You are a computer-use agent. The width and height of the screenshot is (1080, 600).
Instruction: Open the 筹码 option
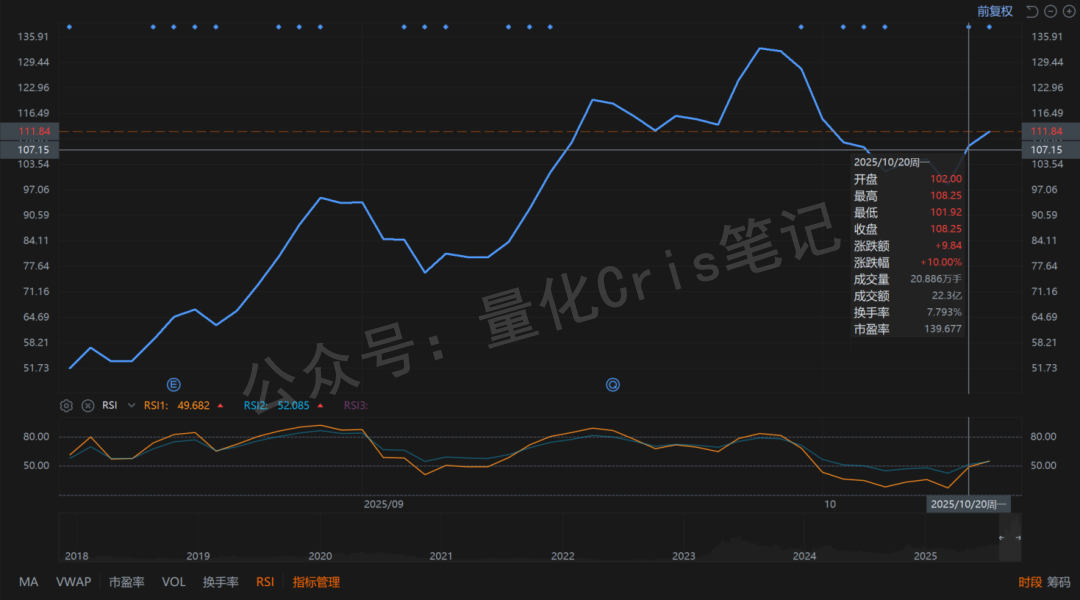point(1059,581)
